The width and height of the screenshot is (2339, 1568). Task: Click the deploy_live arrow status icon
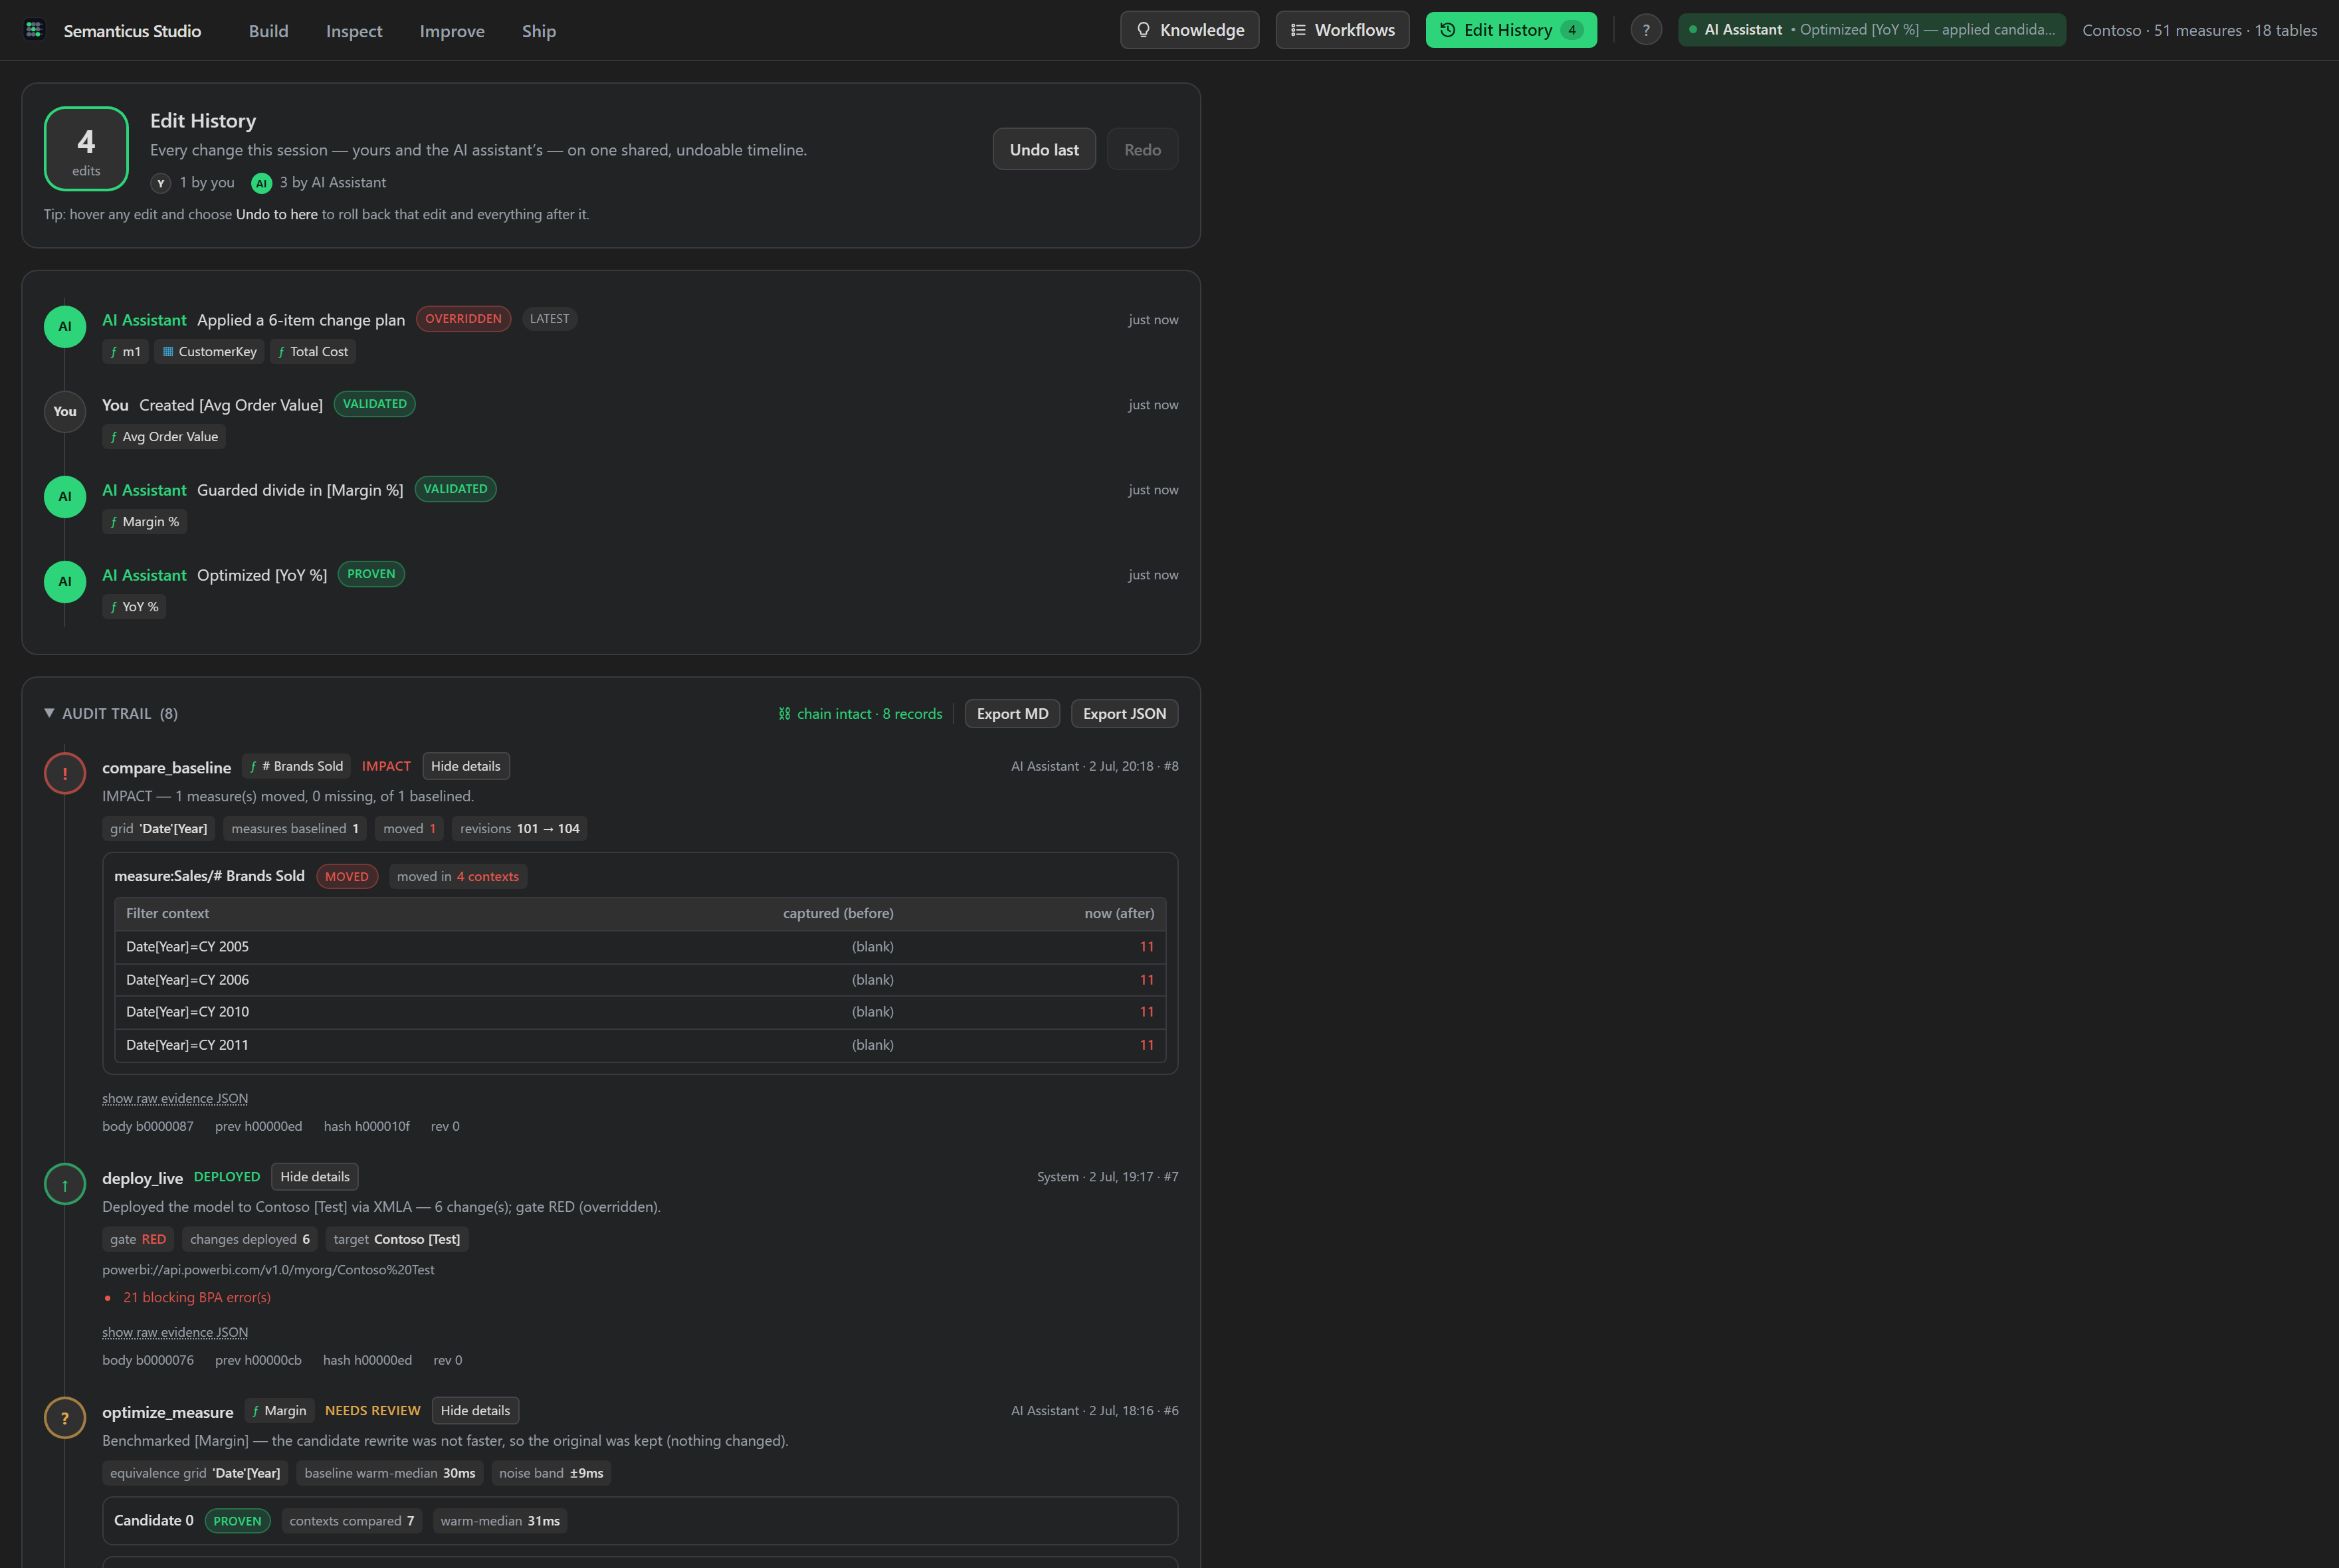65,1185
